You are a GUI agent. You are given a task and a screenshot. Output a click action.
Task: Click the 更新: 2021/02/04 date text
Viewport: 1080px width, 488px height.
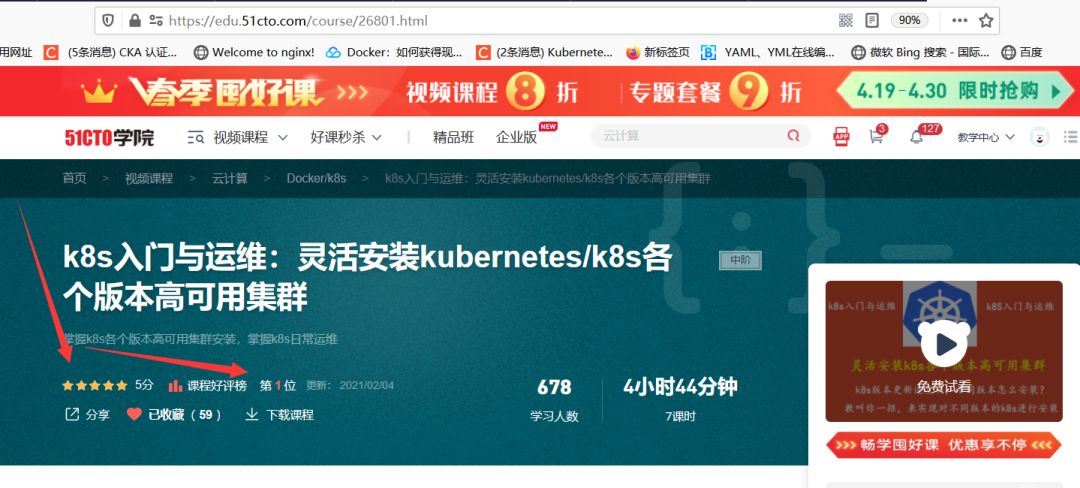pyautogui.click(x=350, y=385)
